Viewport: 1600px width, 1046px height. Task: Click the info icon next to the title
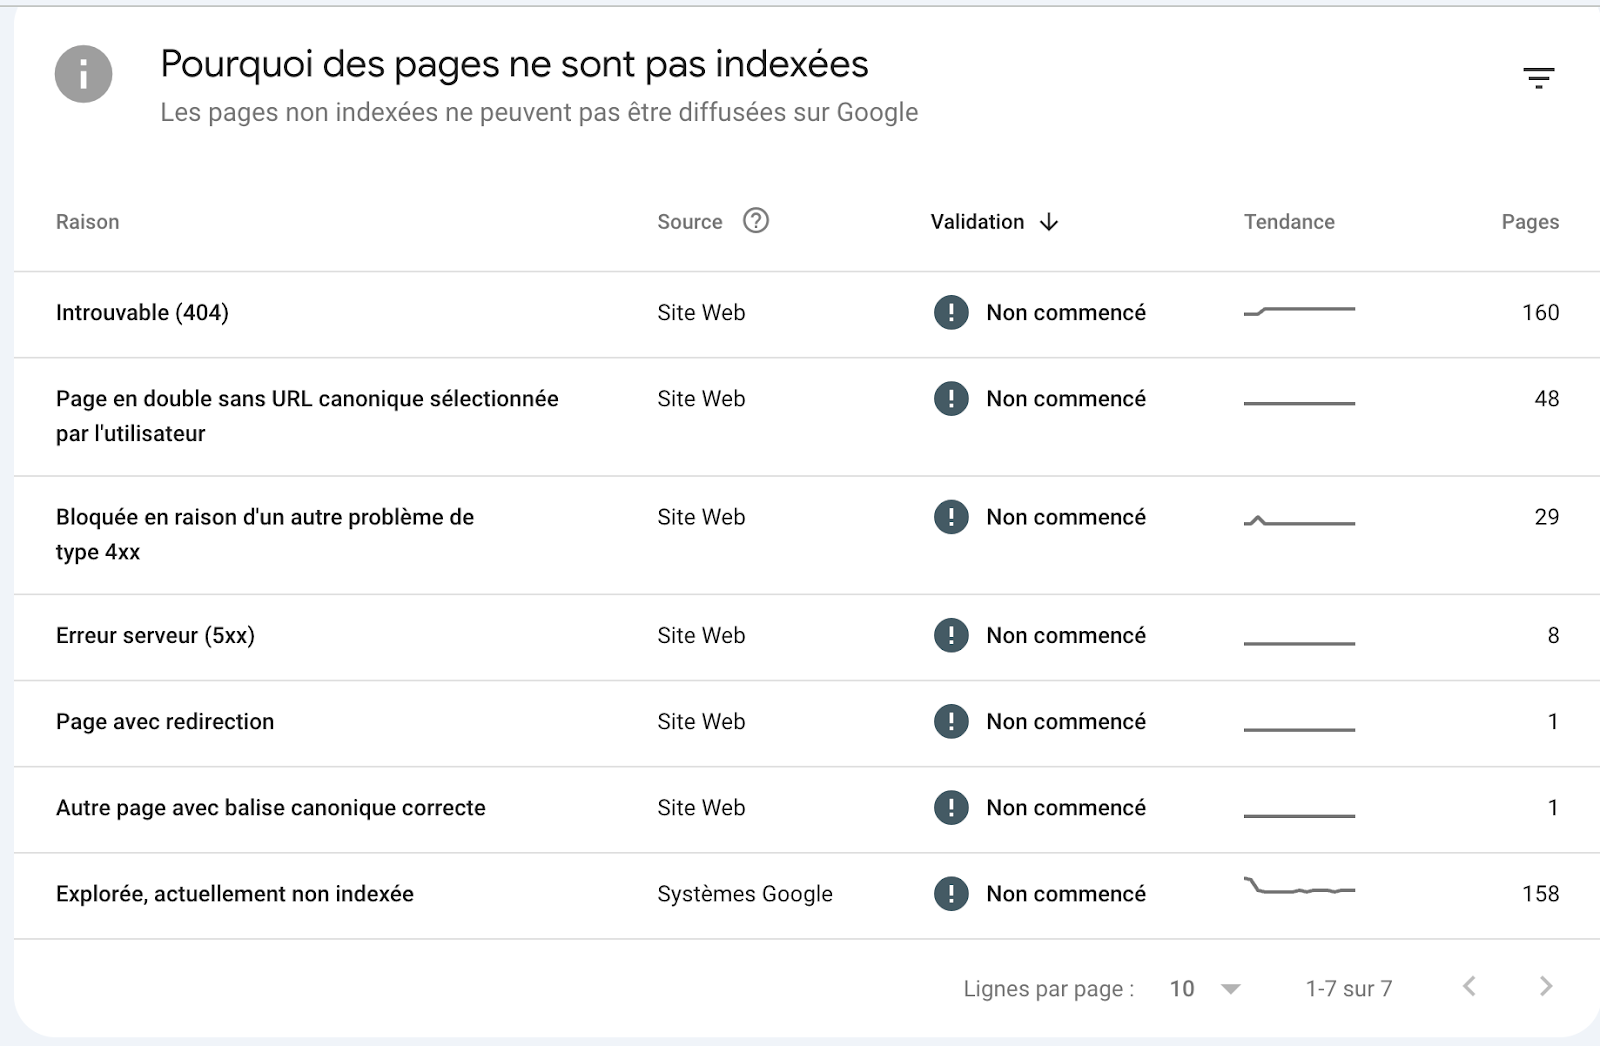pyautogui.click(x=84, y=75)
